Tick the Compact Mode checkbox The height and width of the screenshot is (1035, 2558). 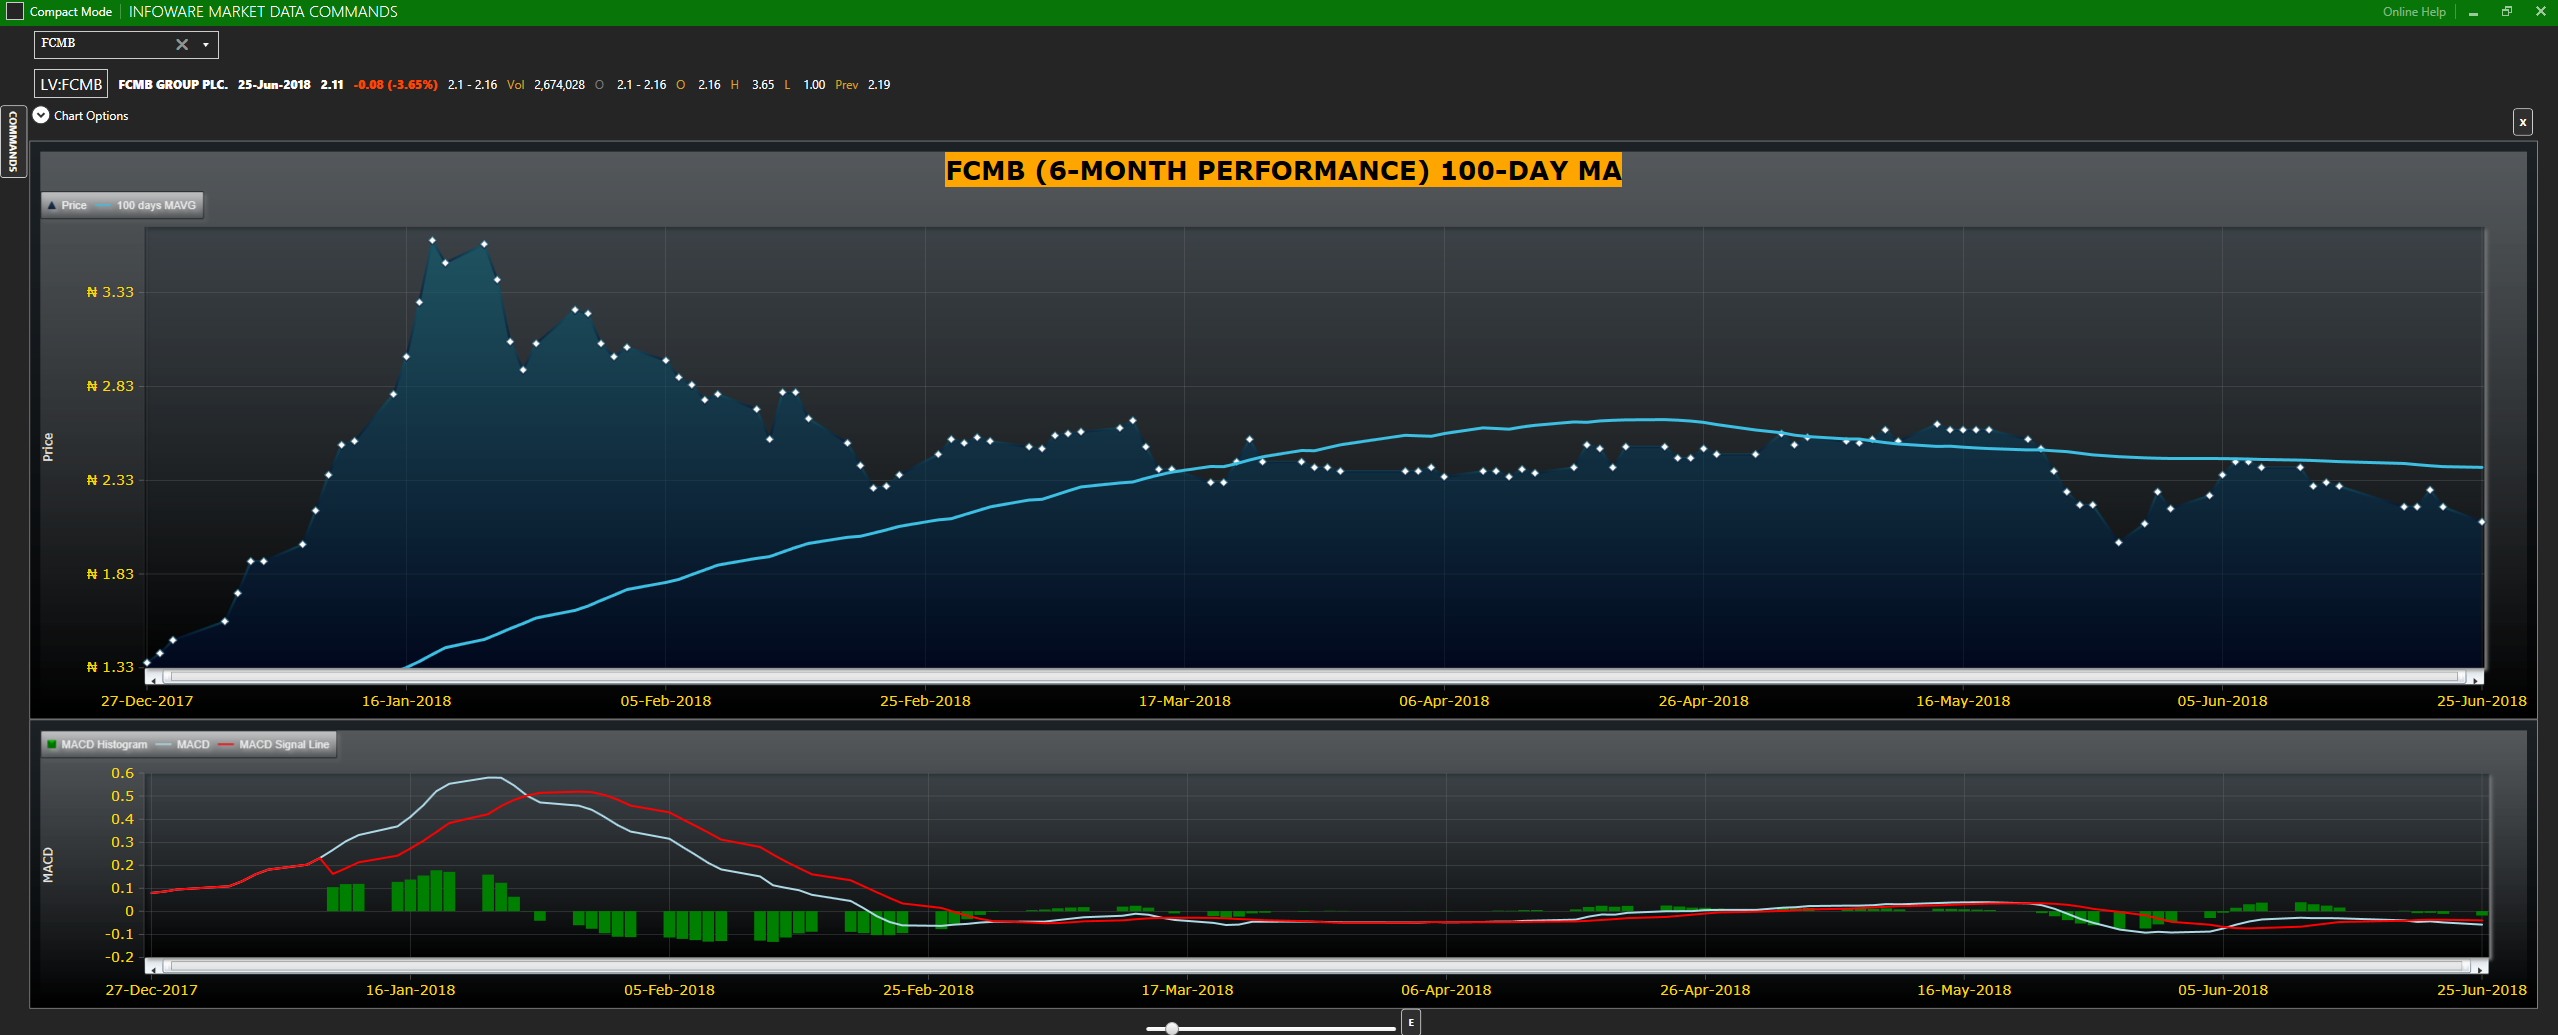(x=15, y=12)
